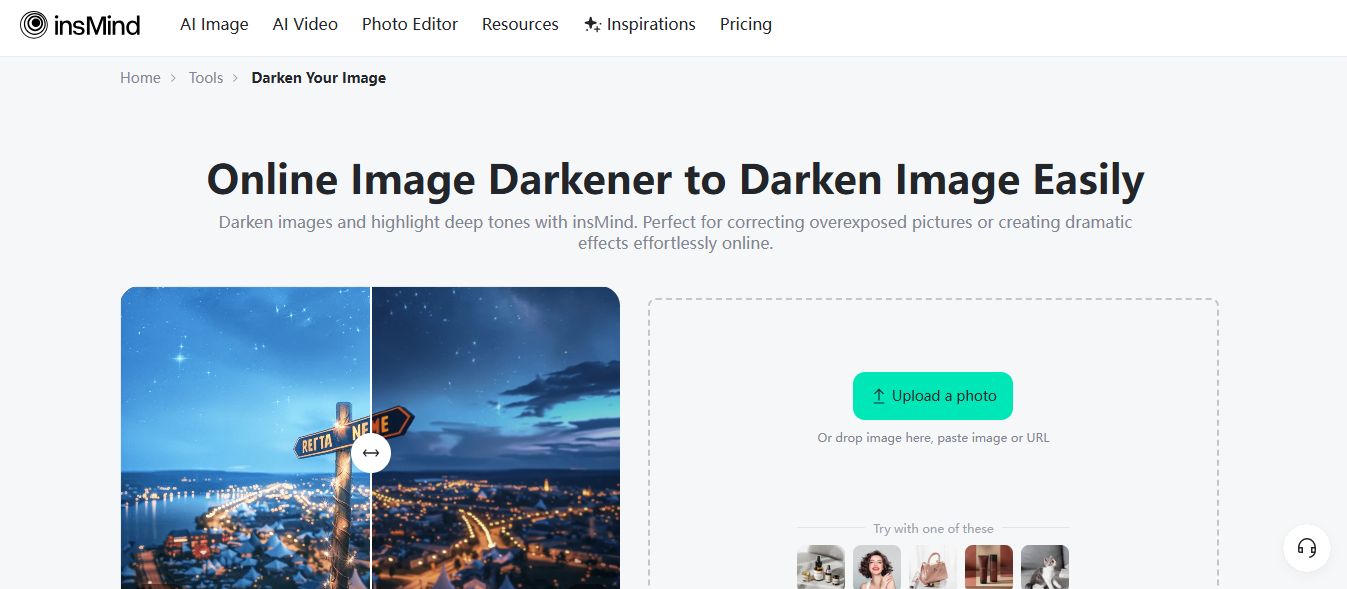Viewport: 1347px width, 589px height.
Task: Try the smiling woman sample photo
Action: [877, 567]
